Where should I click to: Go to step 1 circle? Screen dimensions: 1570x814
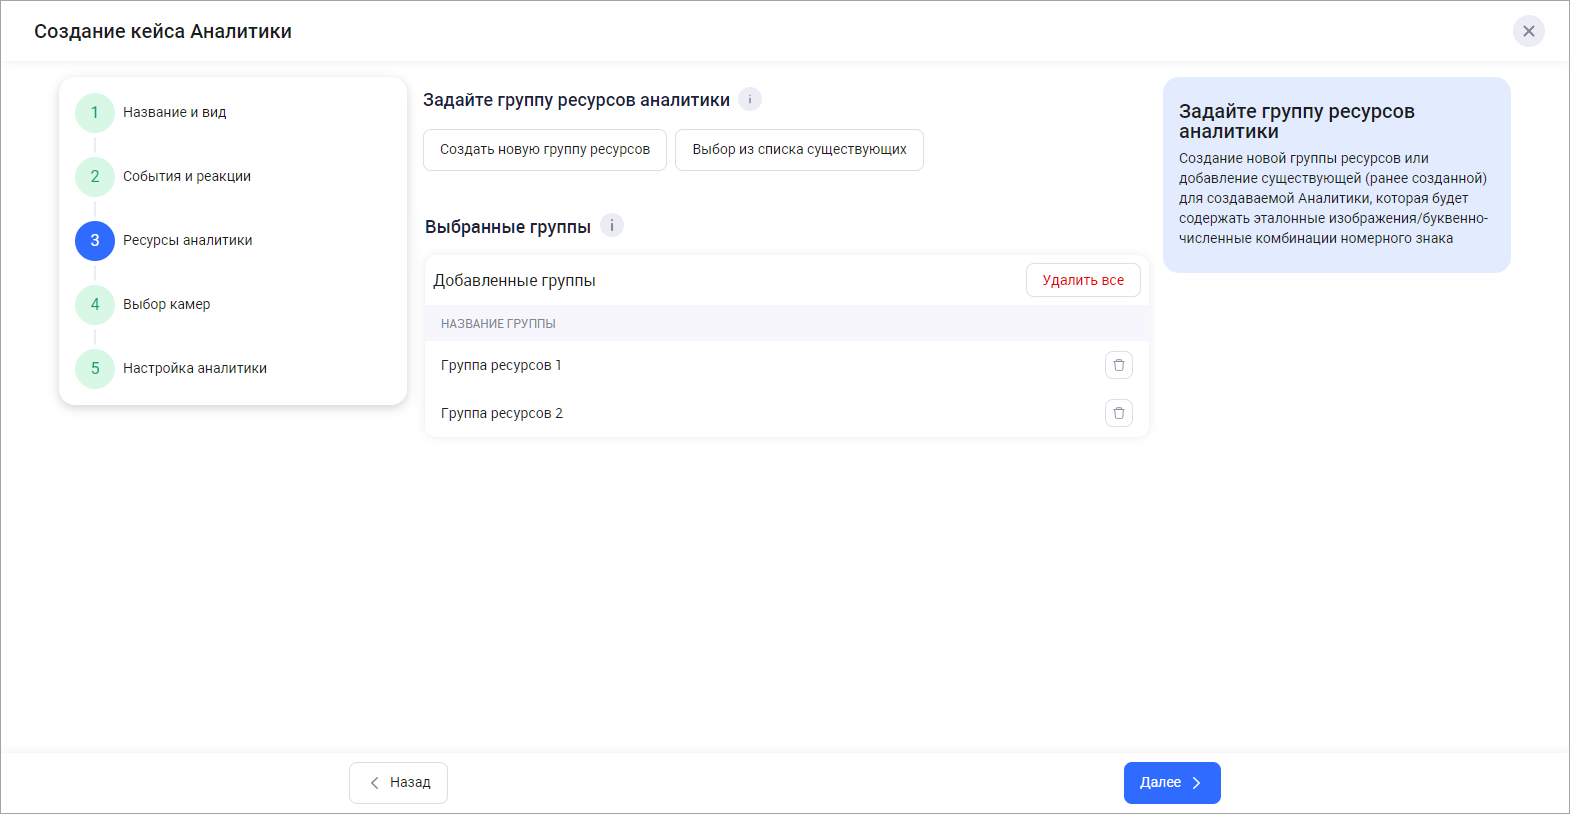pyautogui.click(x=95, y=112)
